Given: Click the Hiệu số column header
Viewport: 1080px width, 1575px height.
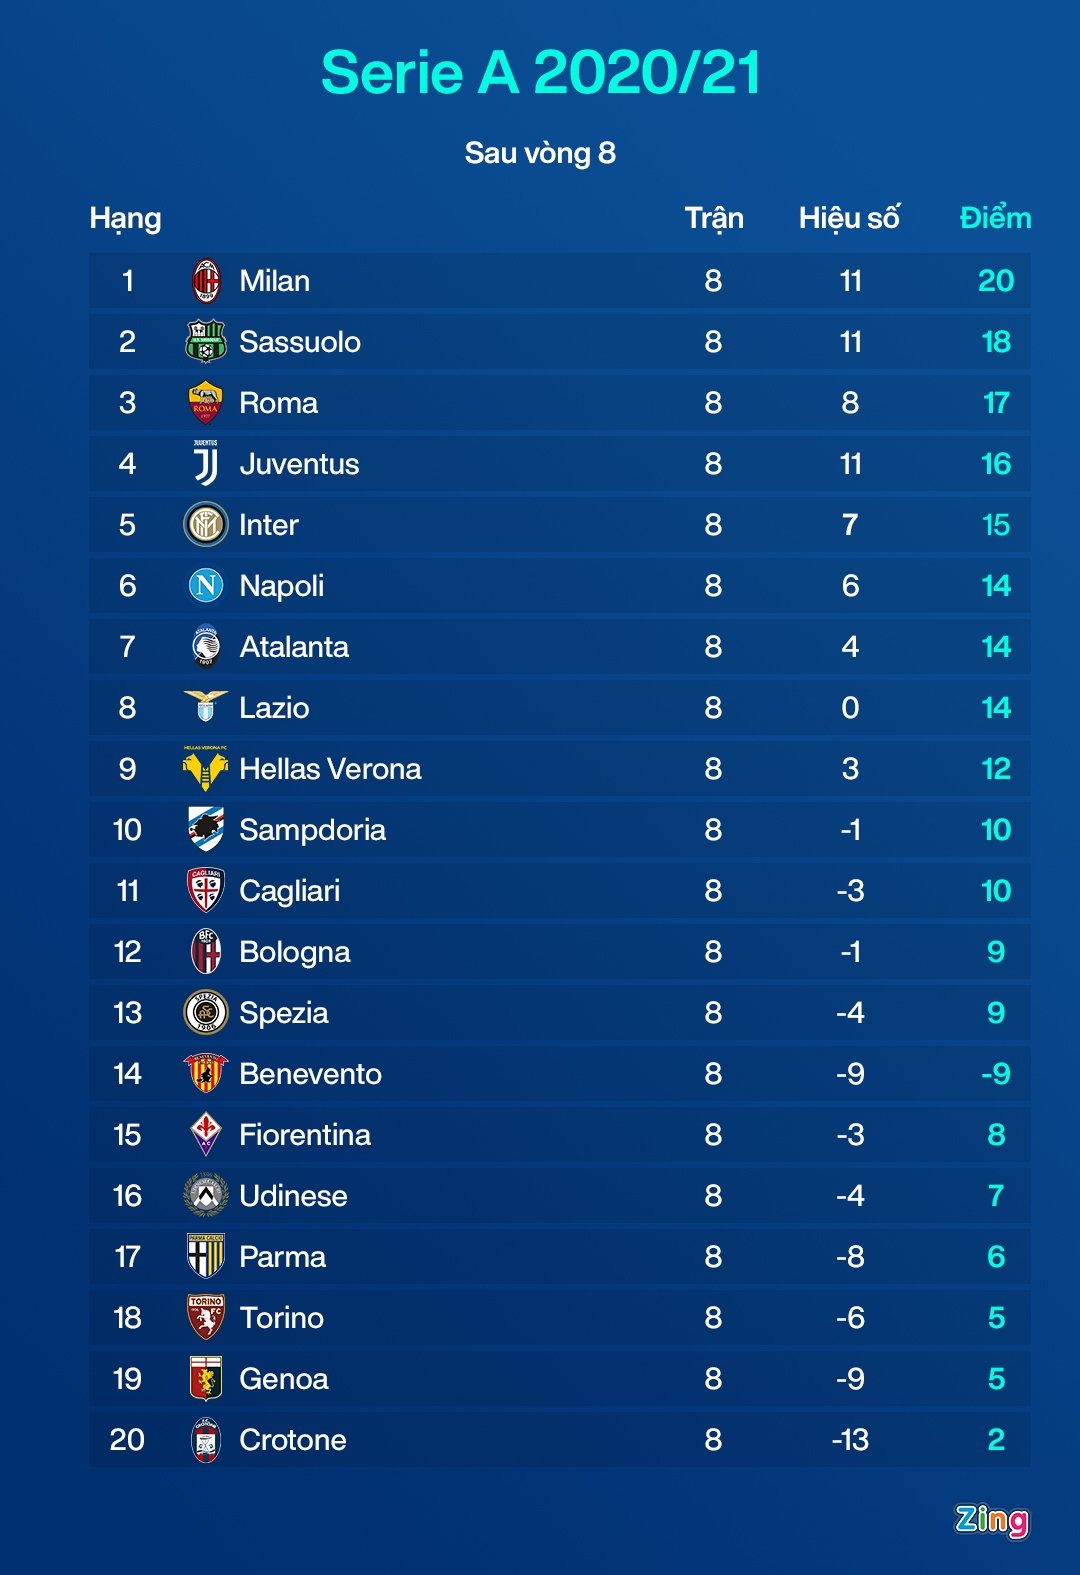Looking at the screenshot, I should (849, 218).
